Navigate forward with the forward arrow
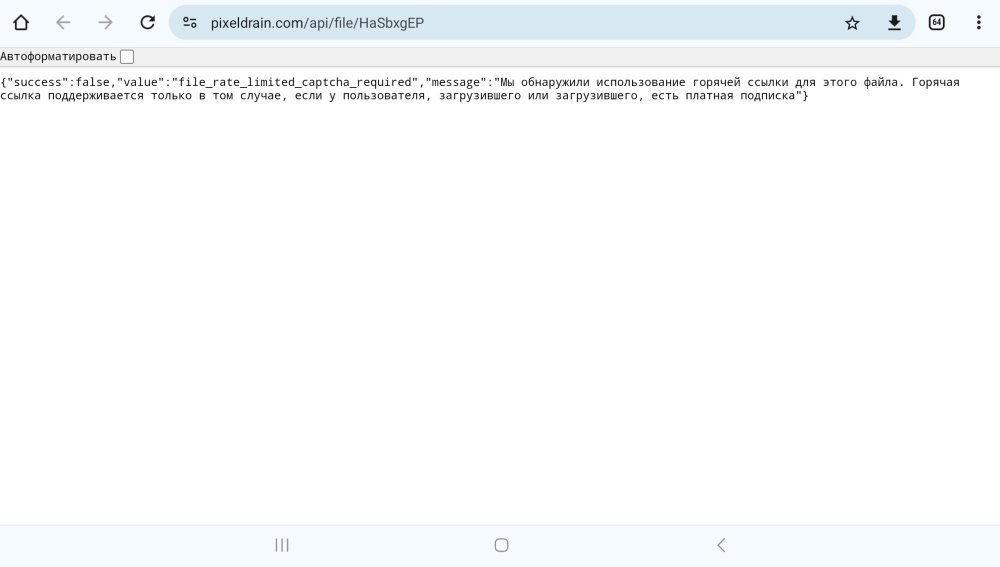Screen dimensions: 1000x567 tap(105, 23)
